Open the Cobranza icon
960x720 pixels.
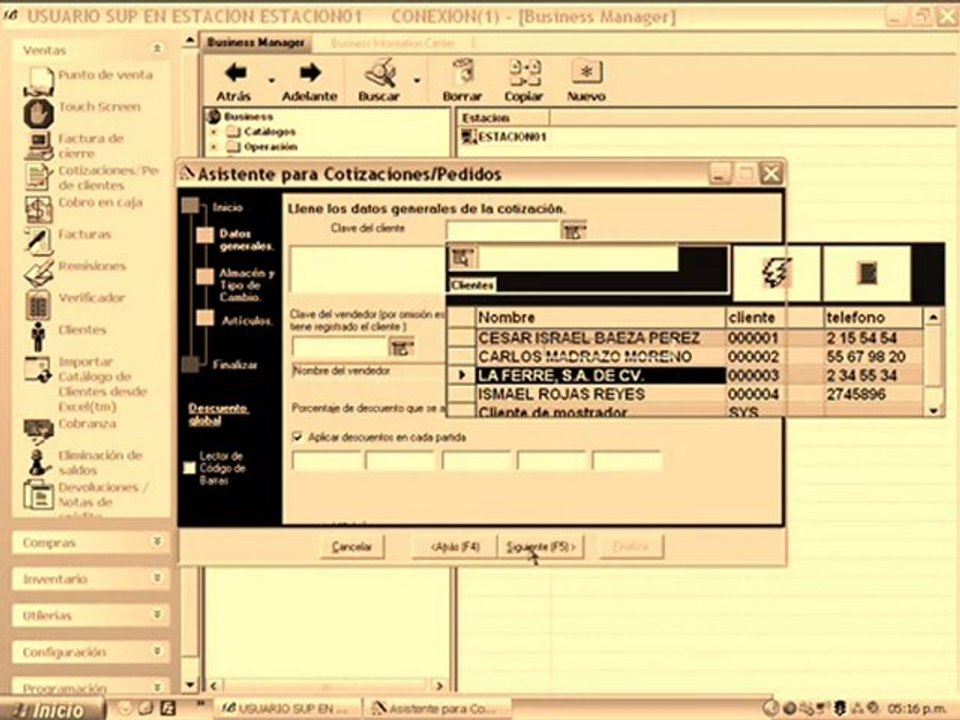(x=39, y=432)
